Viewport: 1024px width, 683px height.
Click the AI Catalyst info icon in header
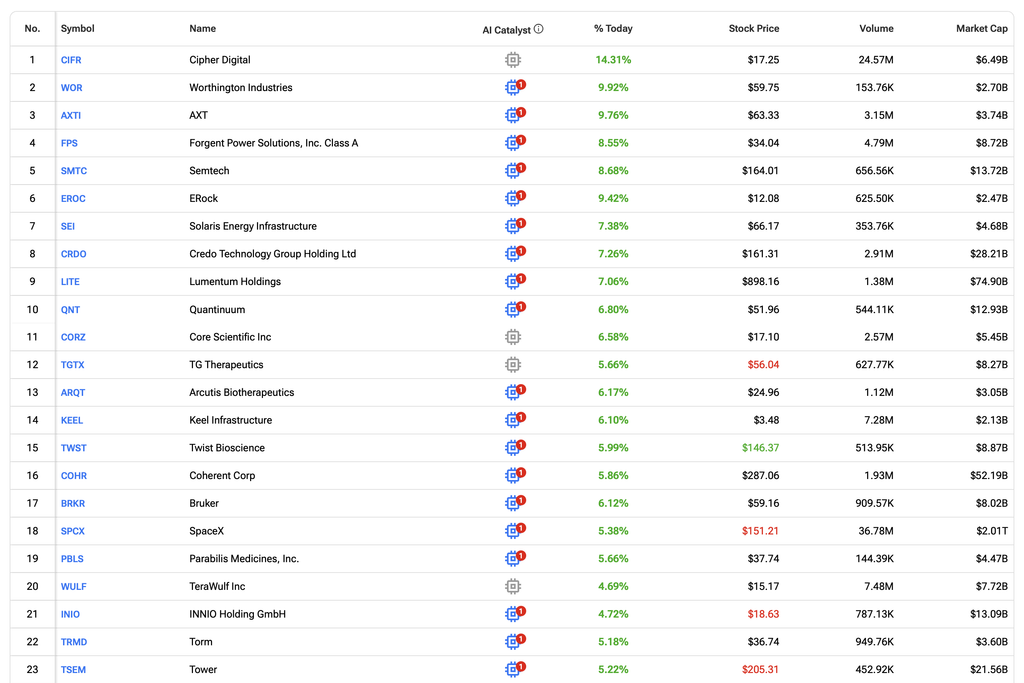(538, 29)
